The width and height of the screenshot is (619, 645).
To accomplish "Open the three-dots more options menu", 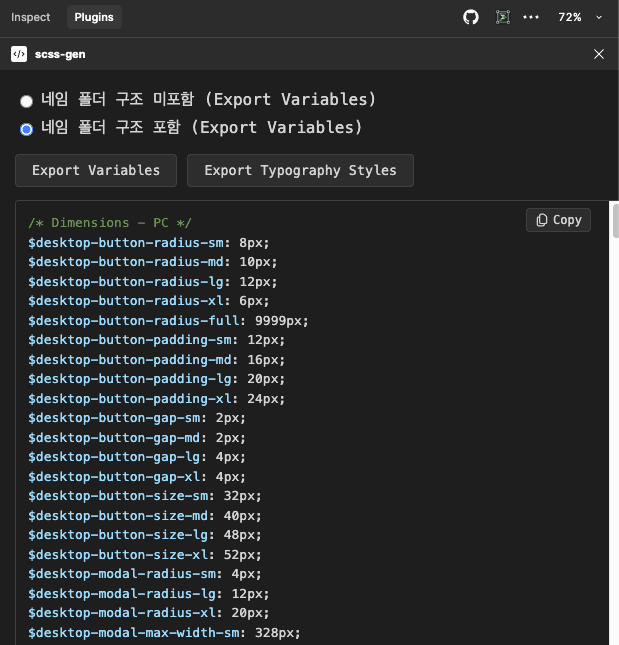I will tap(531, 17).
